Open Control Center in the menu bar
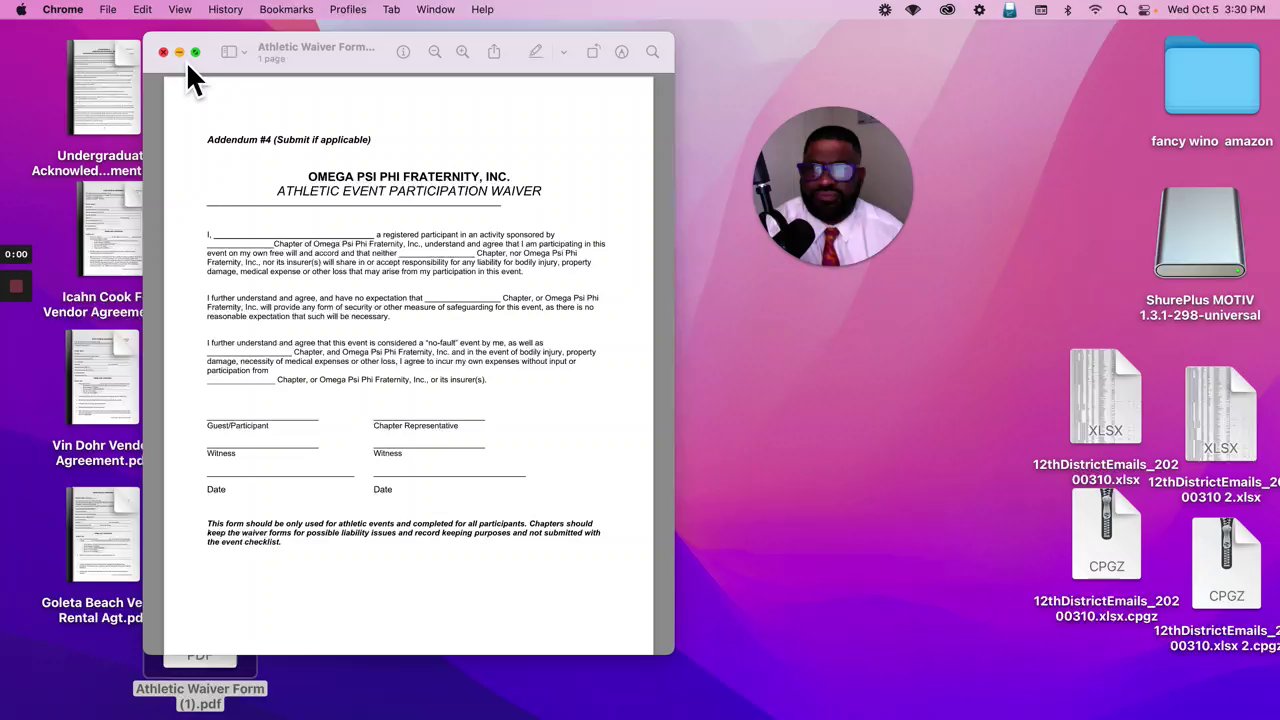 click(1145, 9)
